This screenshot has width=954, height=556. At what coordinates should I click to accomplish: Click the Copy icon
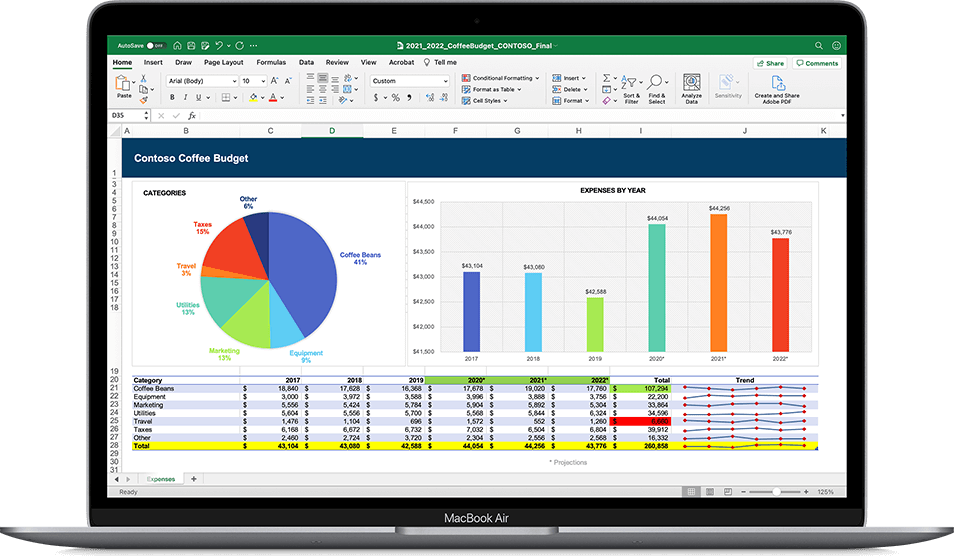(x=144, y=89)
